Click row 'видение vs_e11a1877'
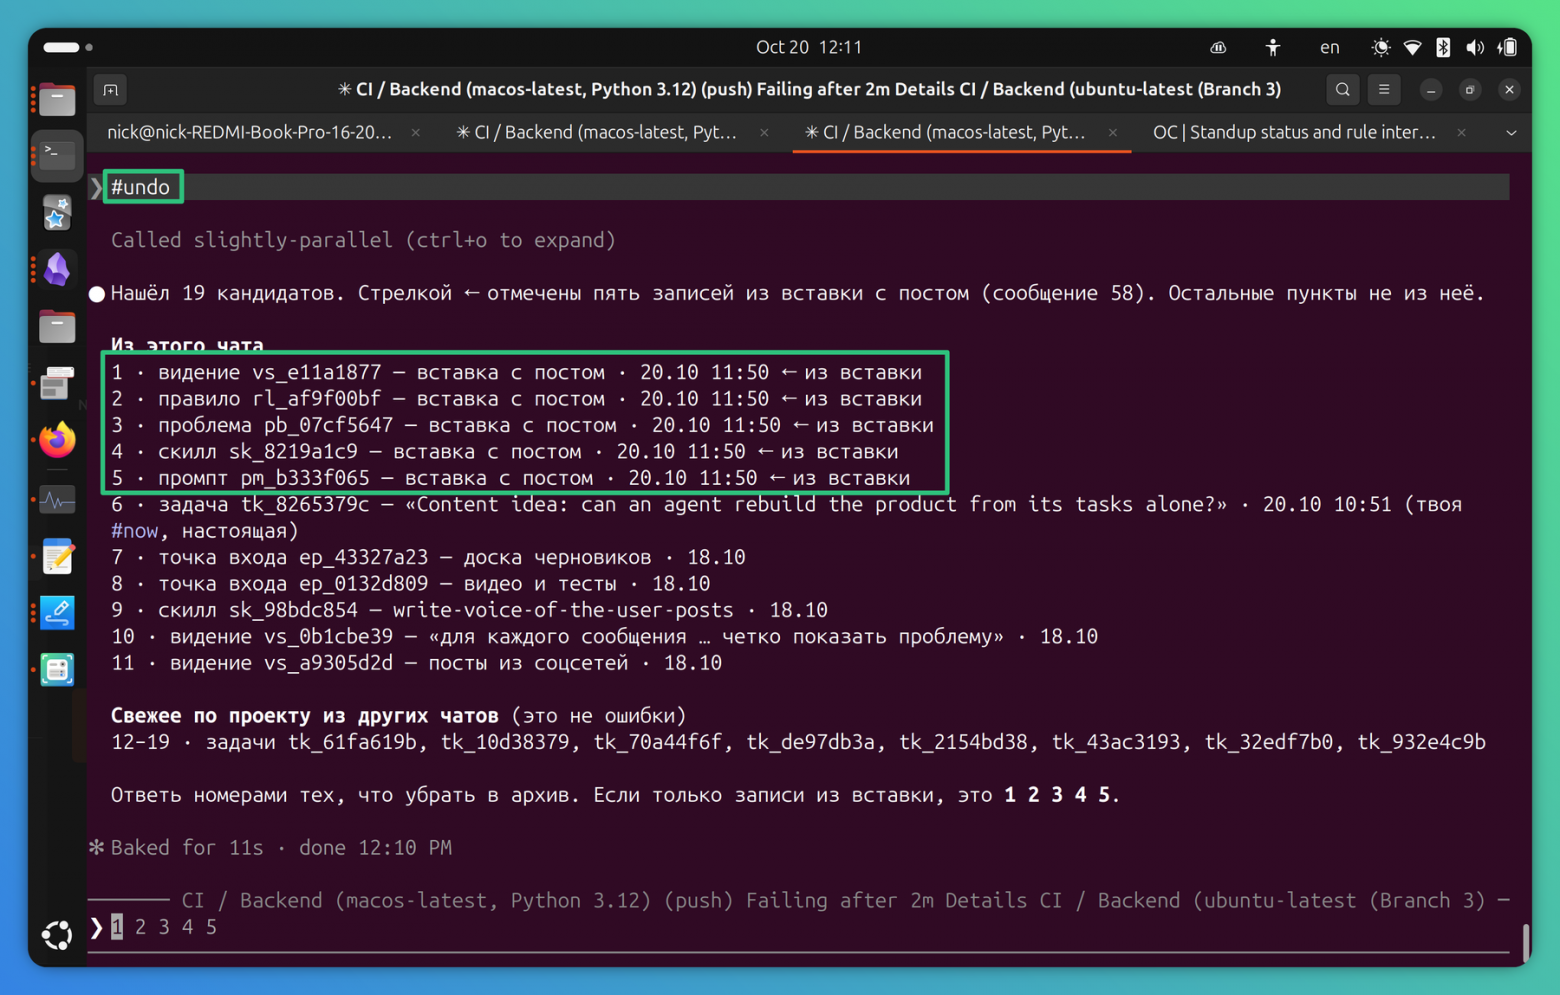Image resolution: width=1560 pixels, height=995 pixels. tap(516, 372)
